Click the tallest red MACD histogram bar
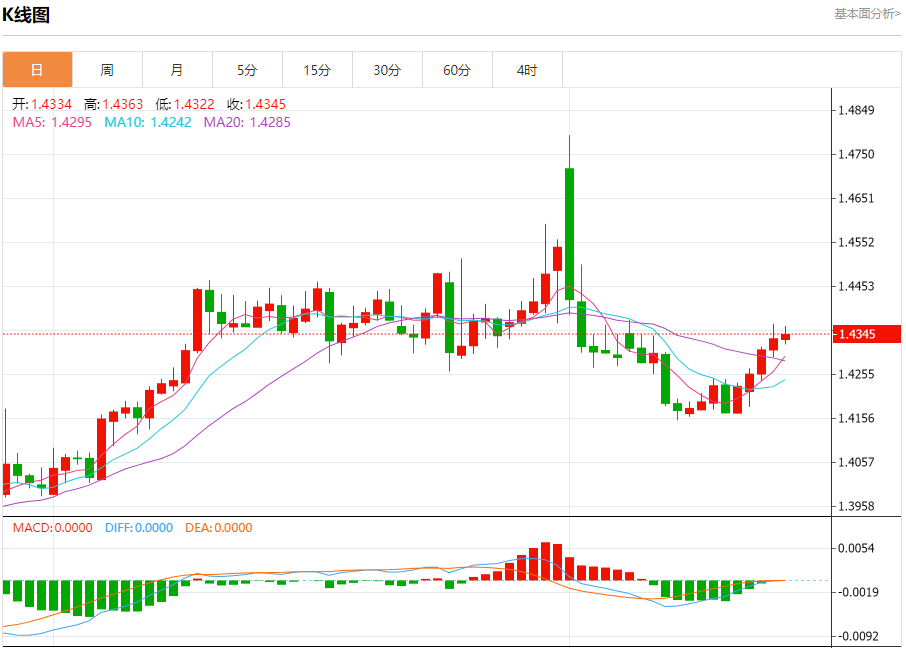 pyautogui.click(x=545, y=561)
